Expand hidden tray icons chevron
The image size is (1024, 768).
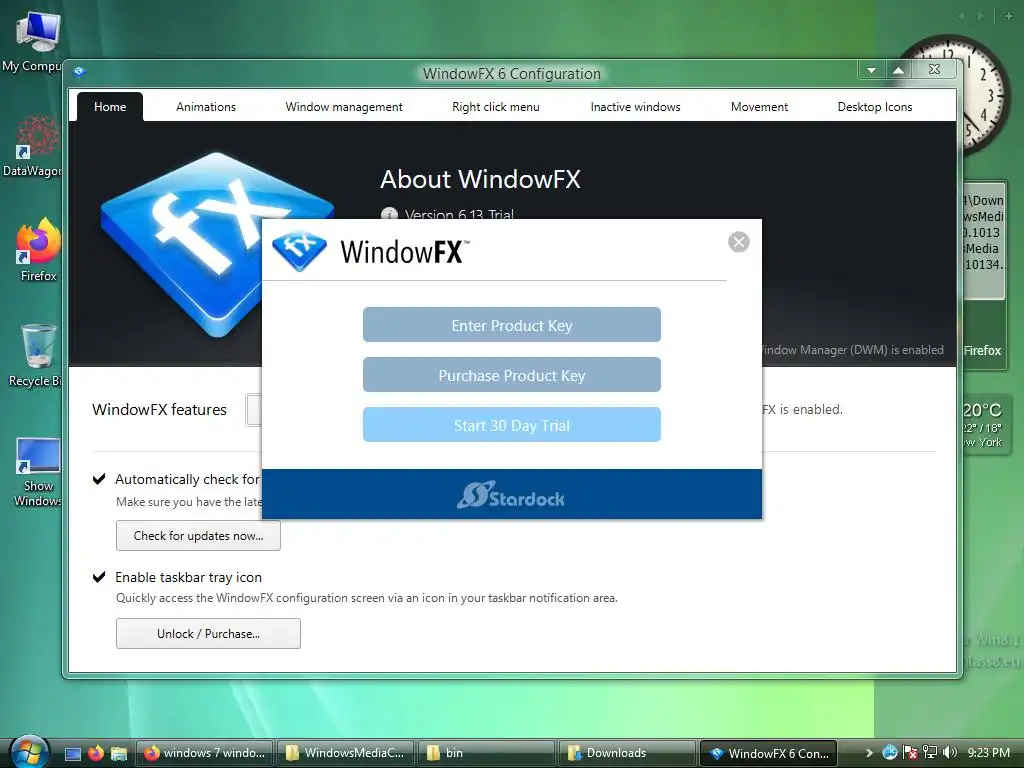click(869, 753)
